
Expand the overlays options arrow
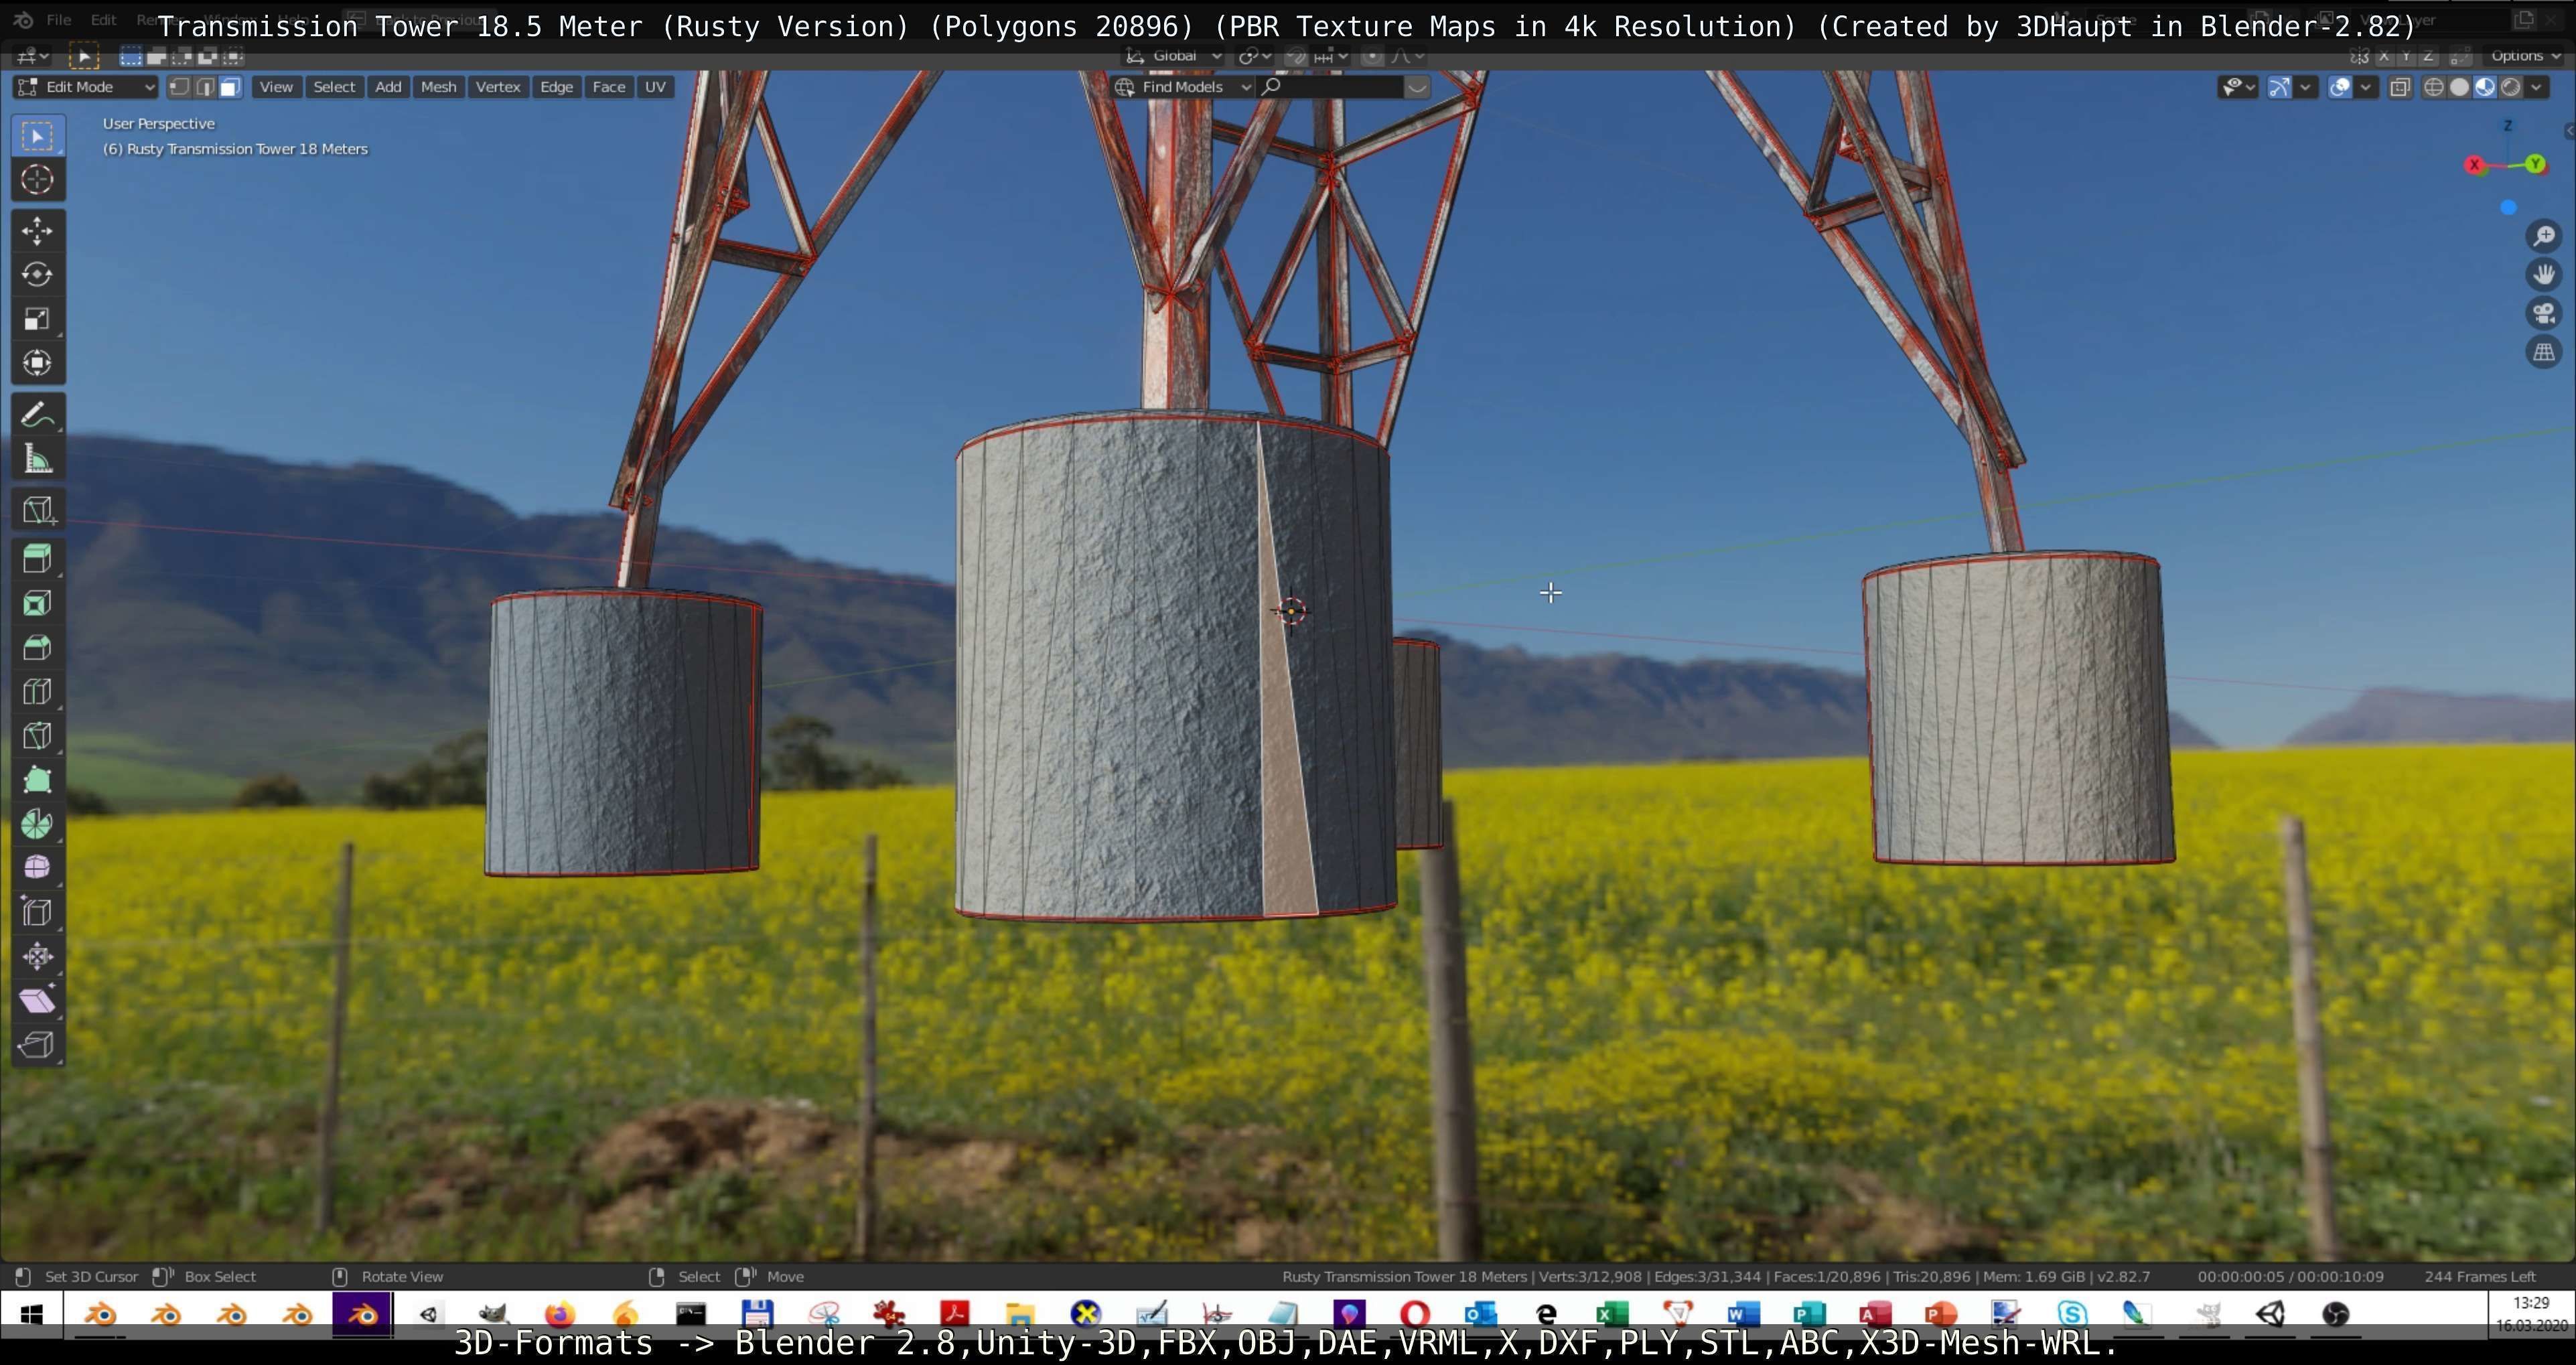coord(2365,87)
